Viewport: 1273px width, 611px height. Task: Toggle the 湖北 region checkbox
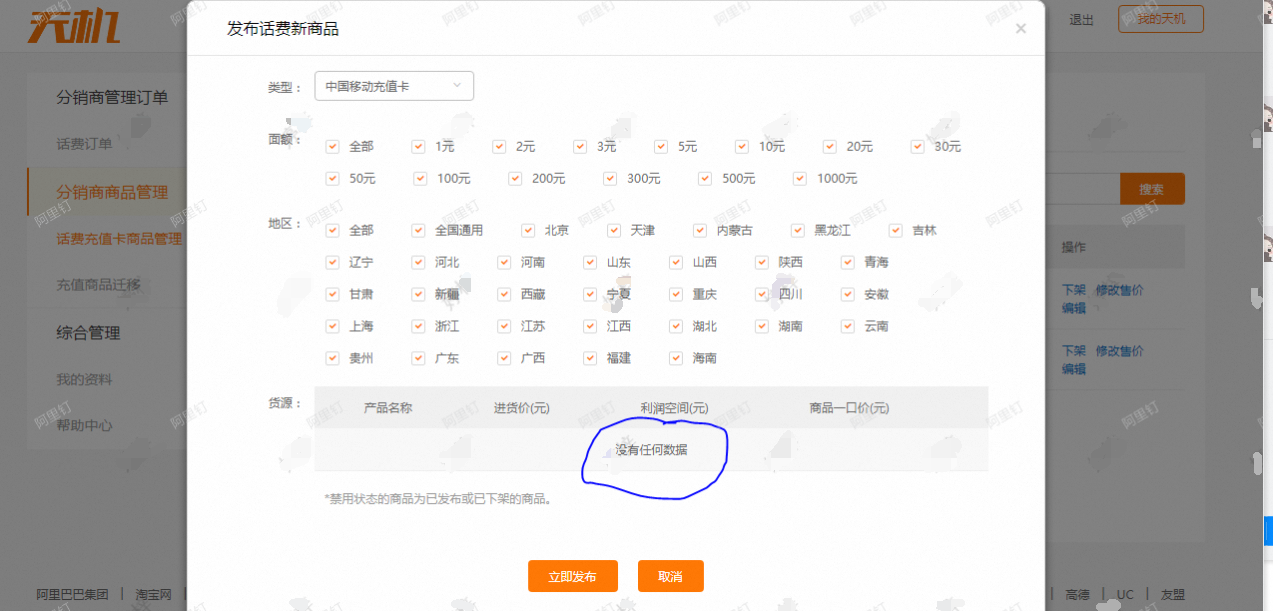click(676, 326)
